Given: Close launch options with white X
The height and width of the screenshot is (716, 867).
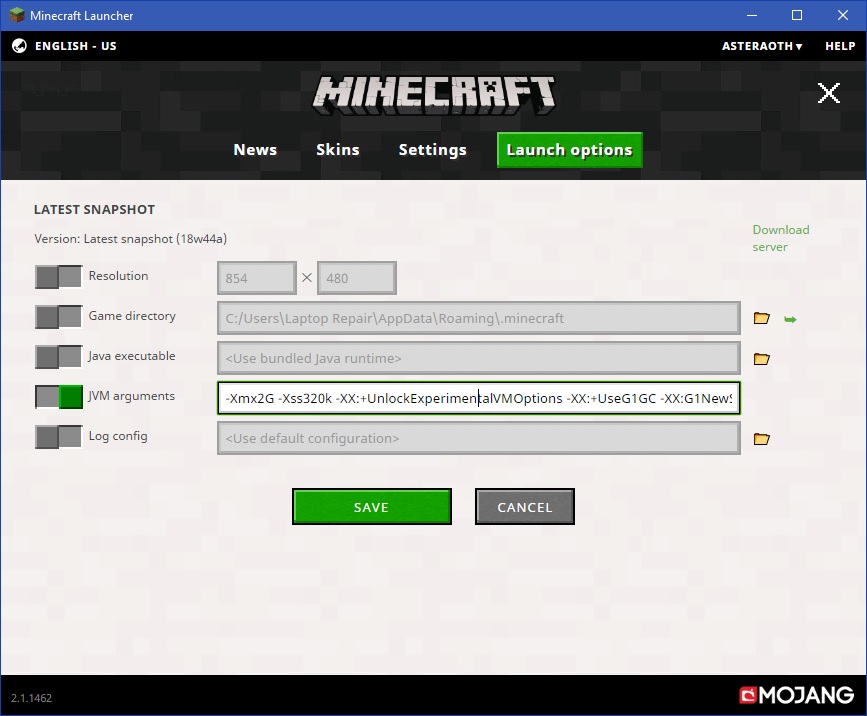Looking at the screenshot, I should pyautogui.click(x=828, y=93).
